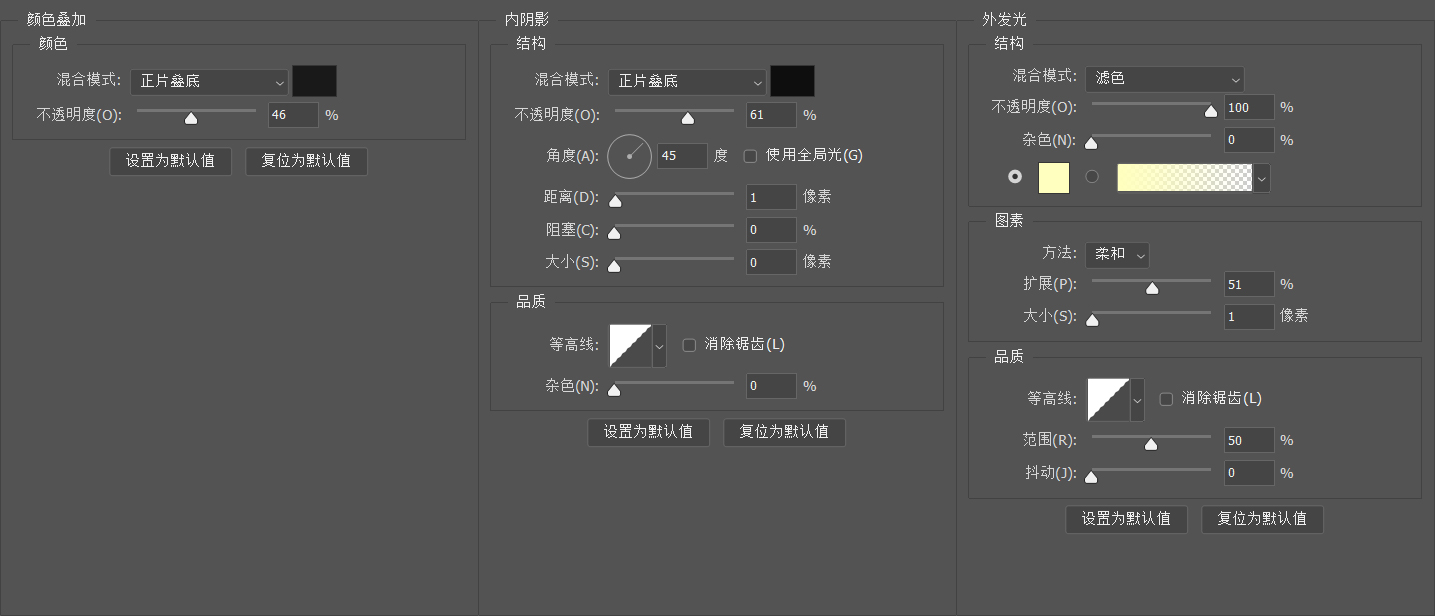
Task: Open gradient picker dropdown arrow
Action: coord(1262,178)
